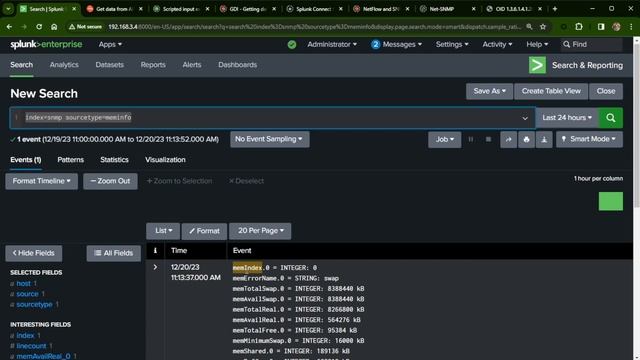Open browser extensions puzzle icon
The width and height of the screenshot is (640, 360).
(579, 27)
